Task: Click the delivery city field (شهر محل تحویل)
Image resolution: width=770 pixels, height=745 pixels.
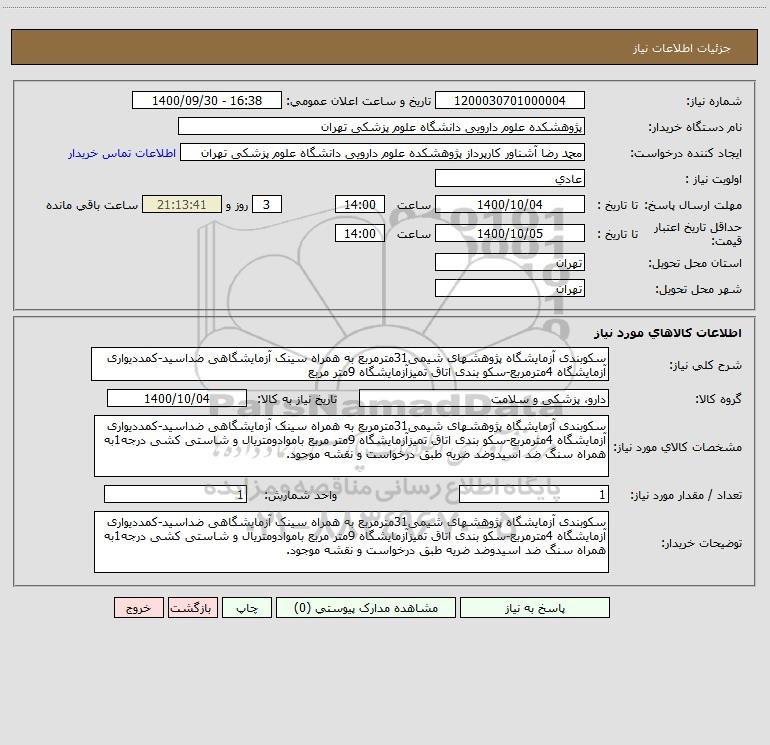Action: click(510, 288)
